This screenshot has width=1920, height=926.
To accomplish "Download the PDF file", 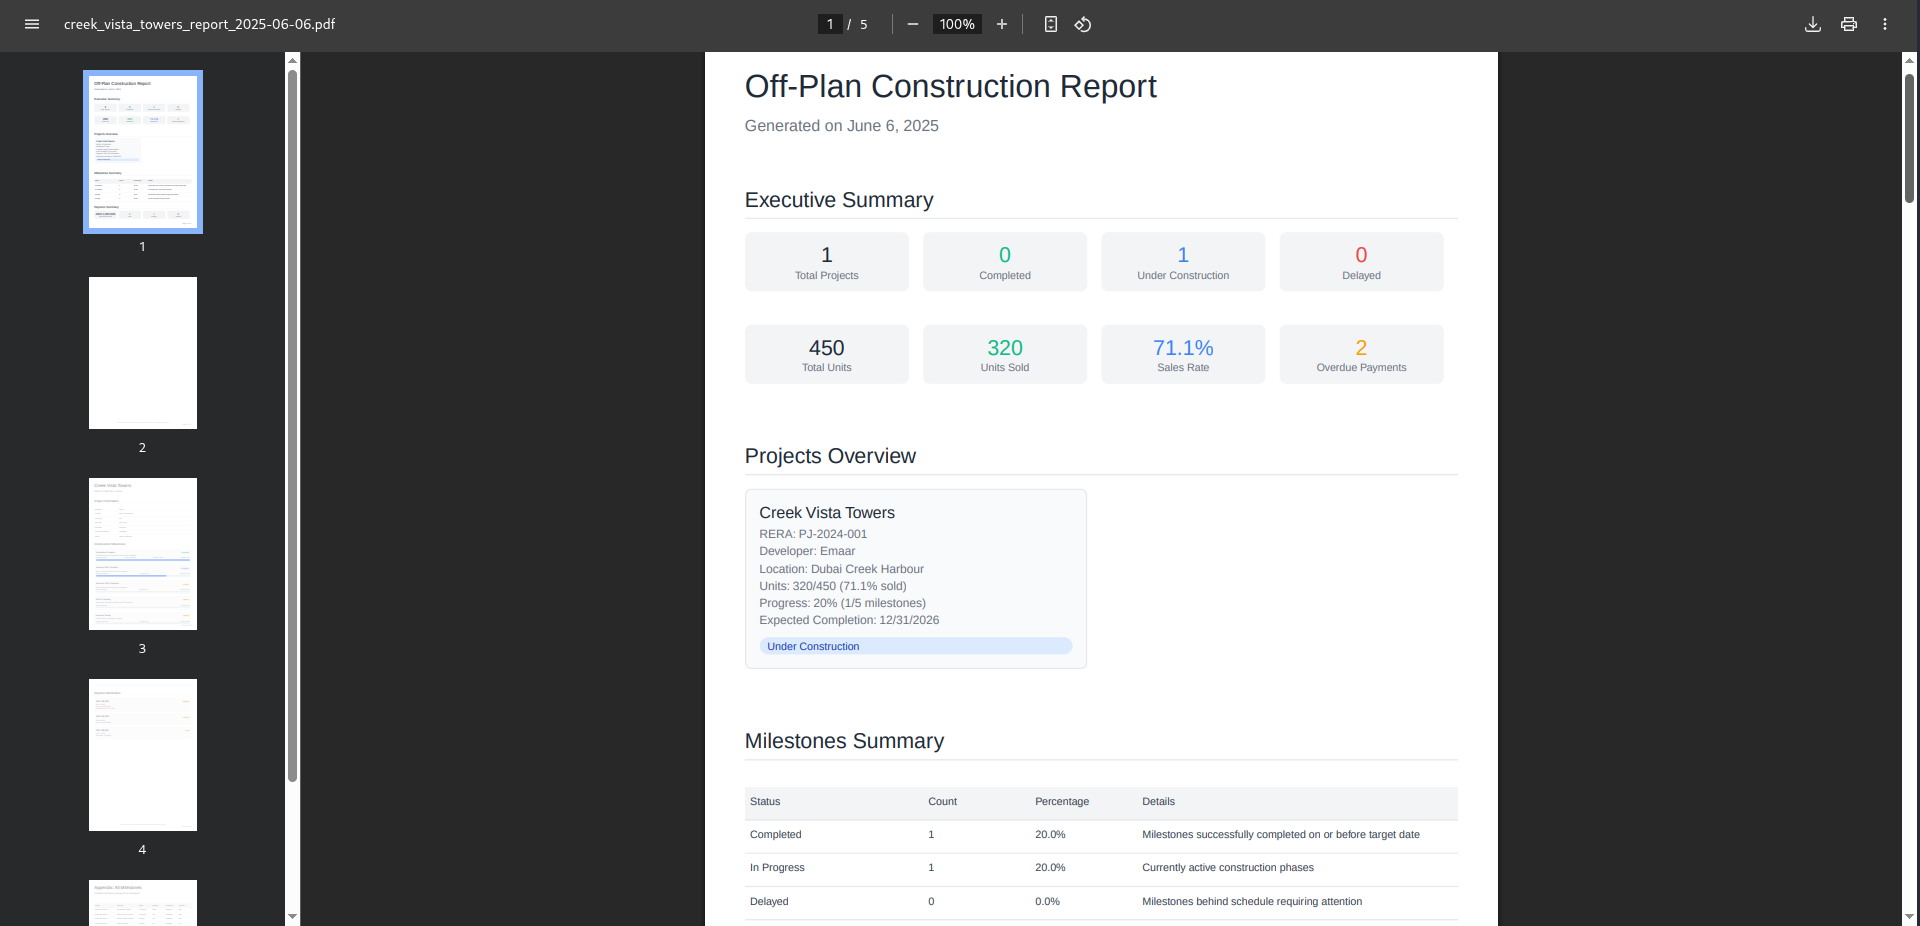I will pyautogui.click(x=1813, y=24).
